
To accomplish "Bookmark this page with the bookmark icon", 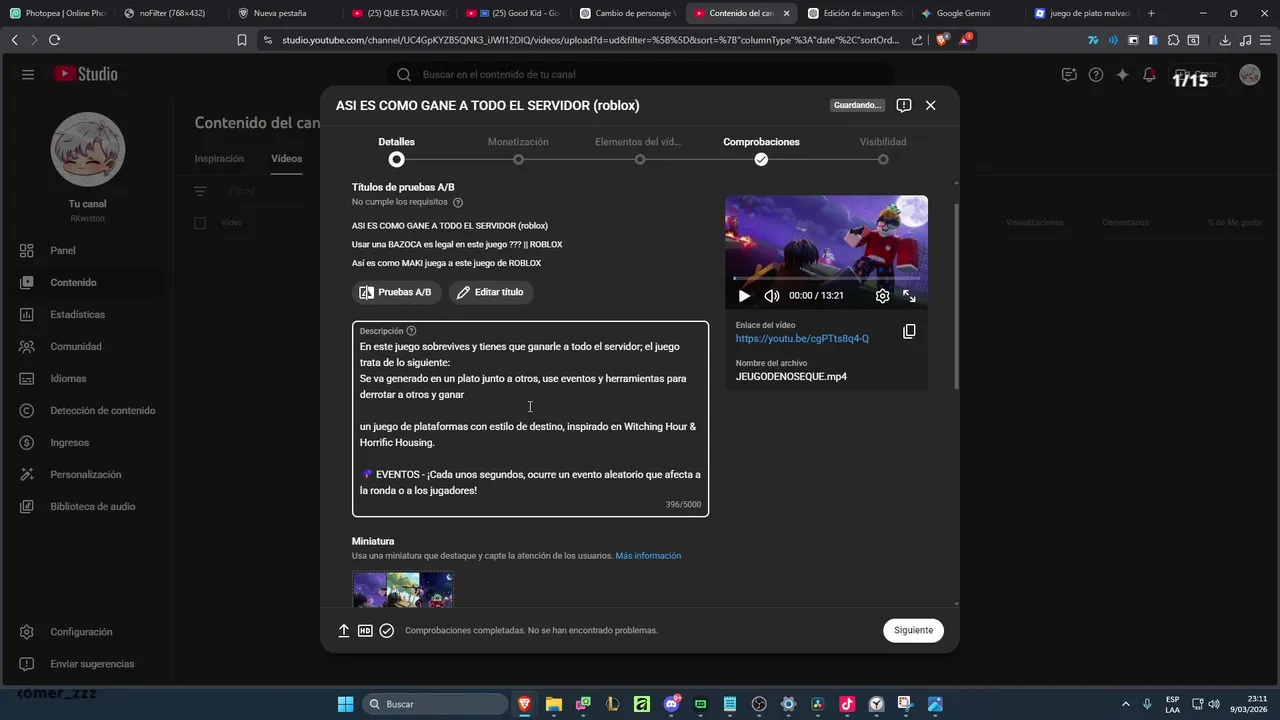I will 242,40.
